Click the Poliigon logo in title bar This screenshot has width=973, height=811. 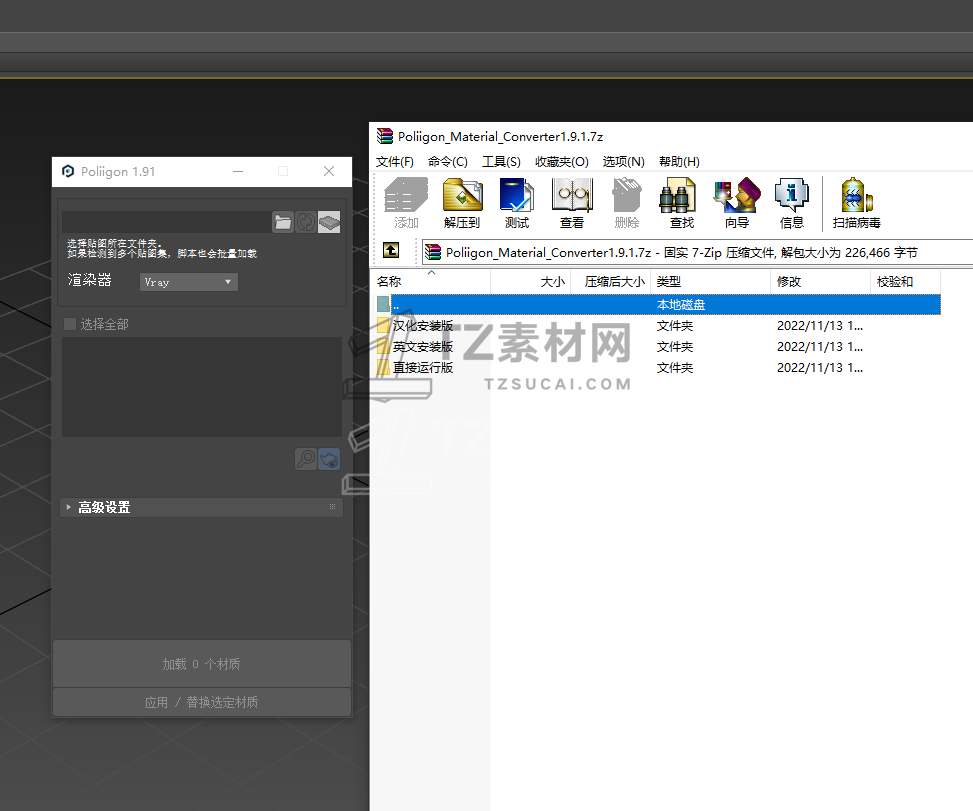pos(68,171)
